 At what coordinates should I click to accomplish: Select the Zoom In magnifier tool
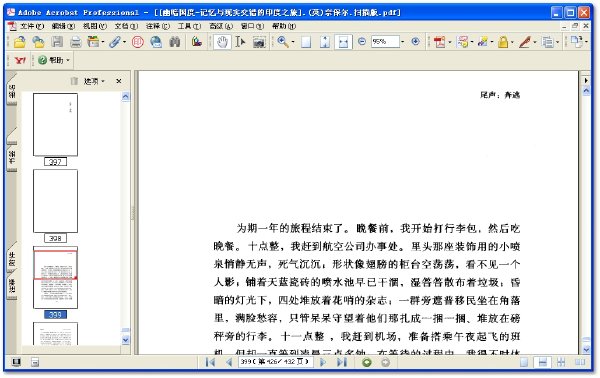(x=283, y=42)
